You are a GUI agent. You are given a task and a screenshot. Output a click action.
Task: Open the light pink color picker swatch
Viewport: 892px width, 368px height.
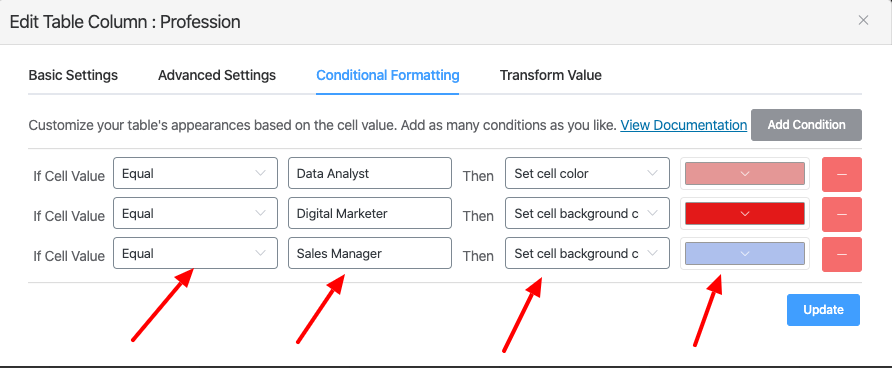point(745,173)
